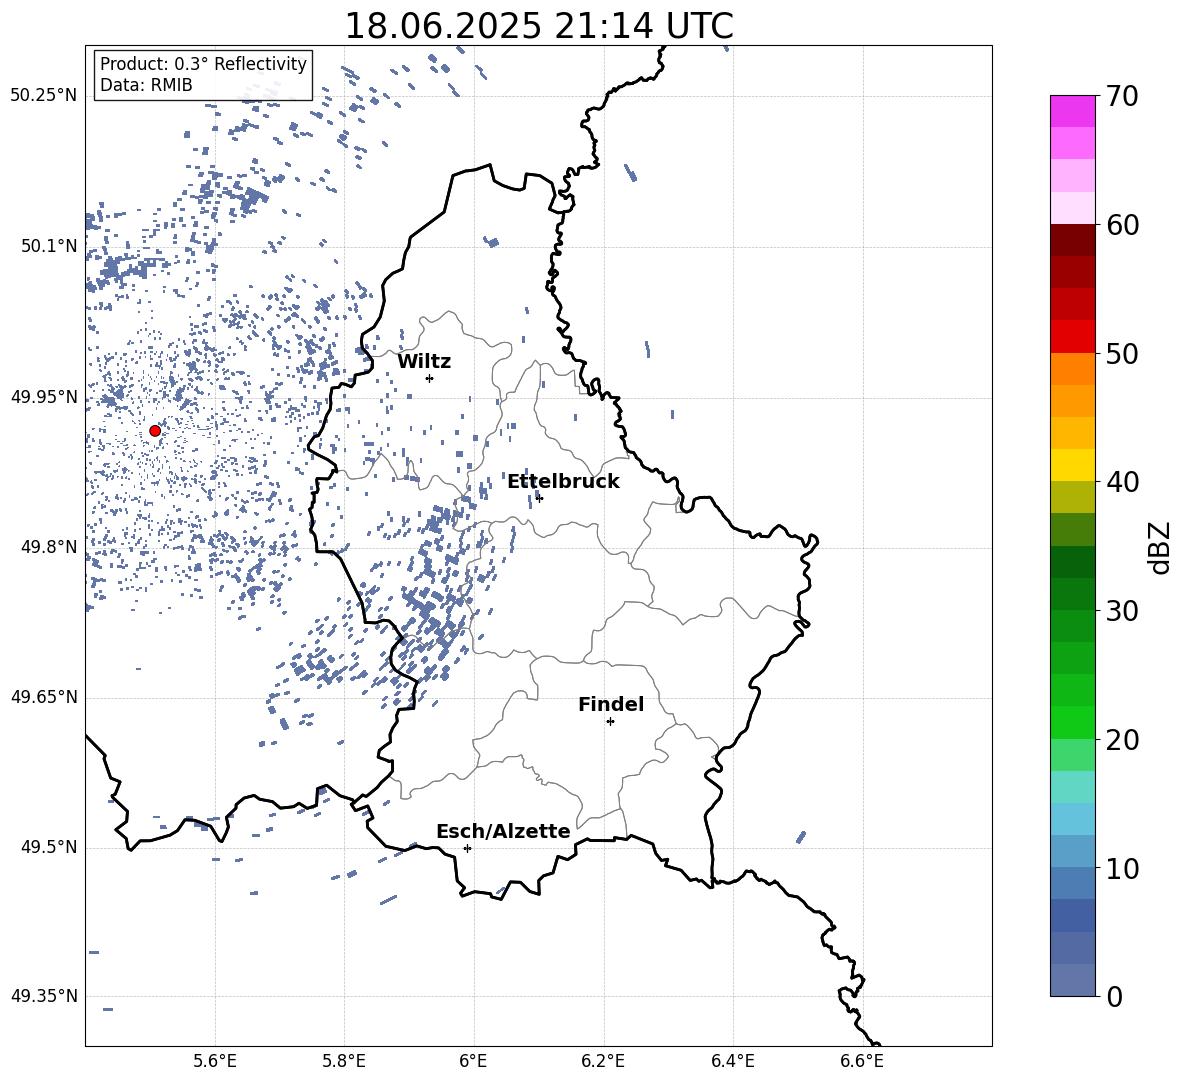1184x1081 pixels.
Task: Select the 'Esch/Alzette' town label
Action: (503, 831)
